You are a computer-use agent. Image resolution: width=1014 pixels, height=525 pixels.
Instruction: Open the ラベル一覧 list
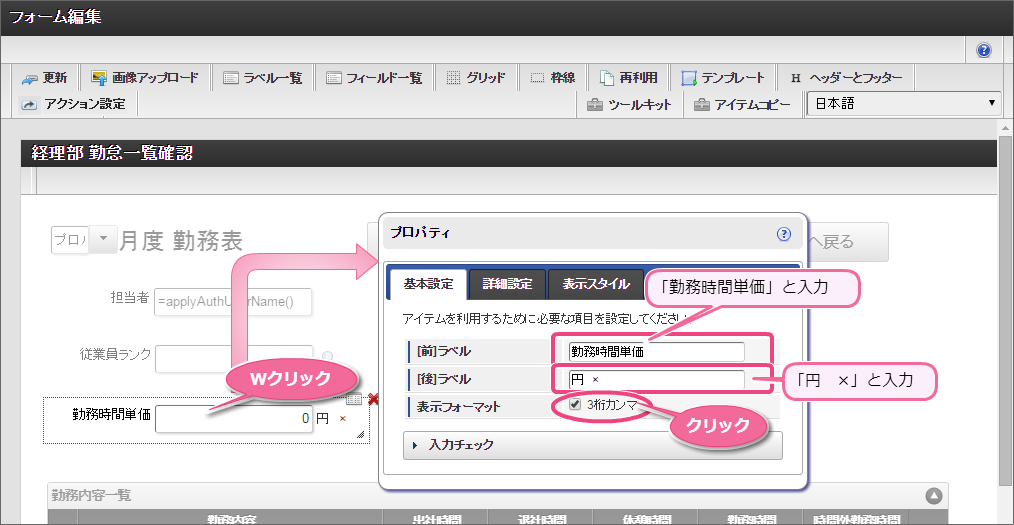[263, 78]
